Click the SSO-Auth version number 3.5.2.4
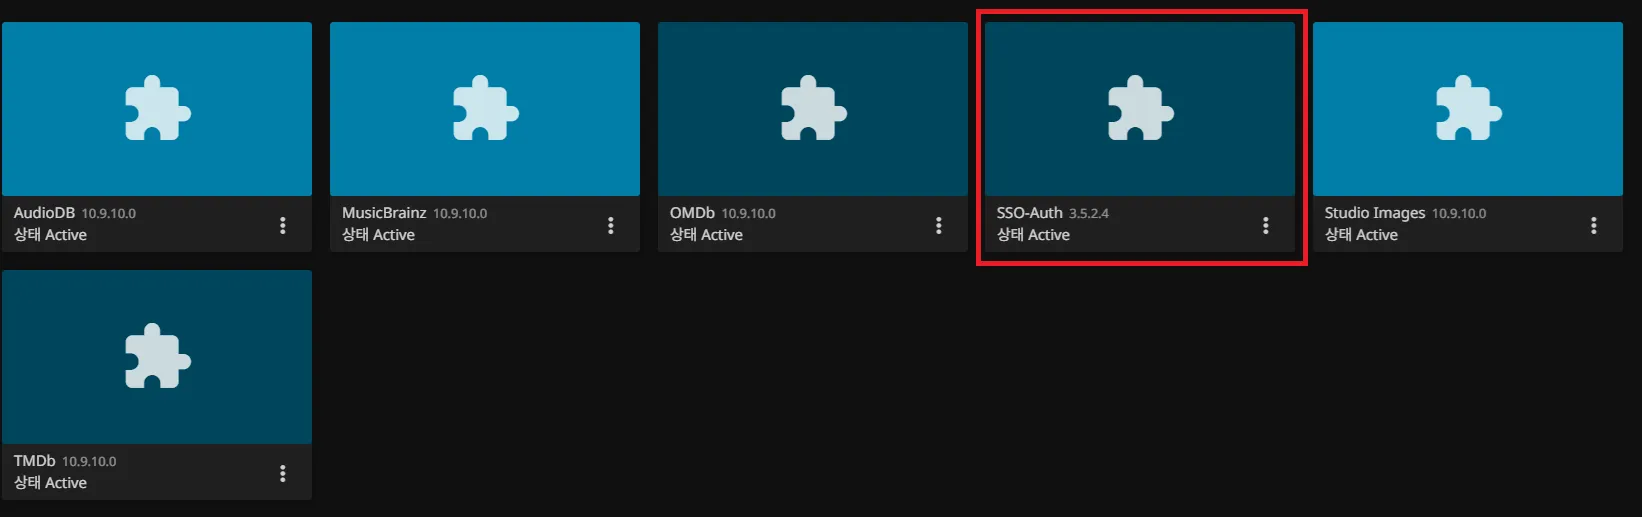The width and height of the screenshot is (1642, 517). pos(1089,214)
